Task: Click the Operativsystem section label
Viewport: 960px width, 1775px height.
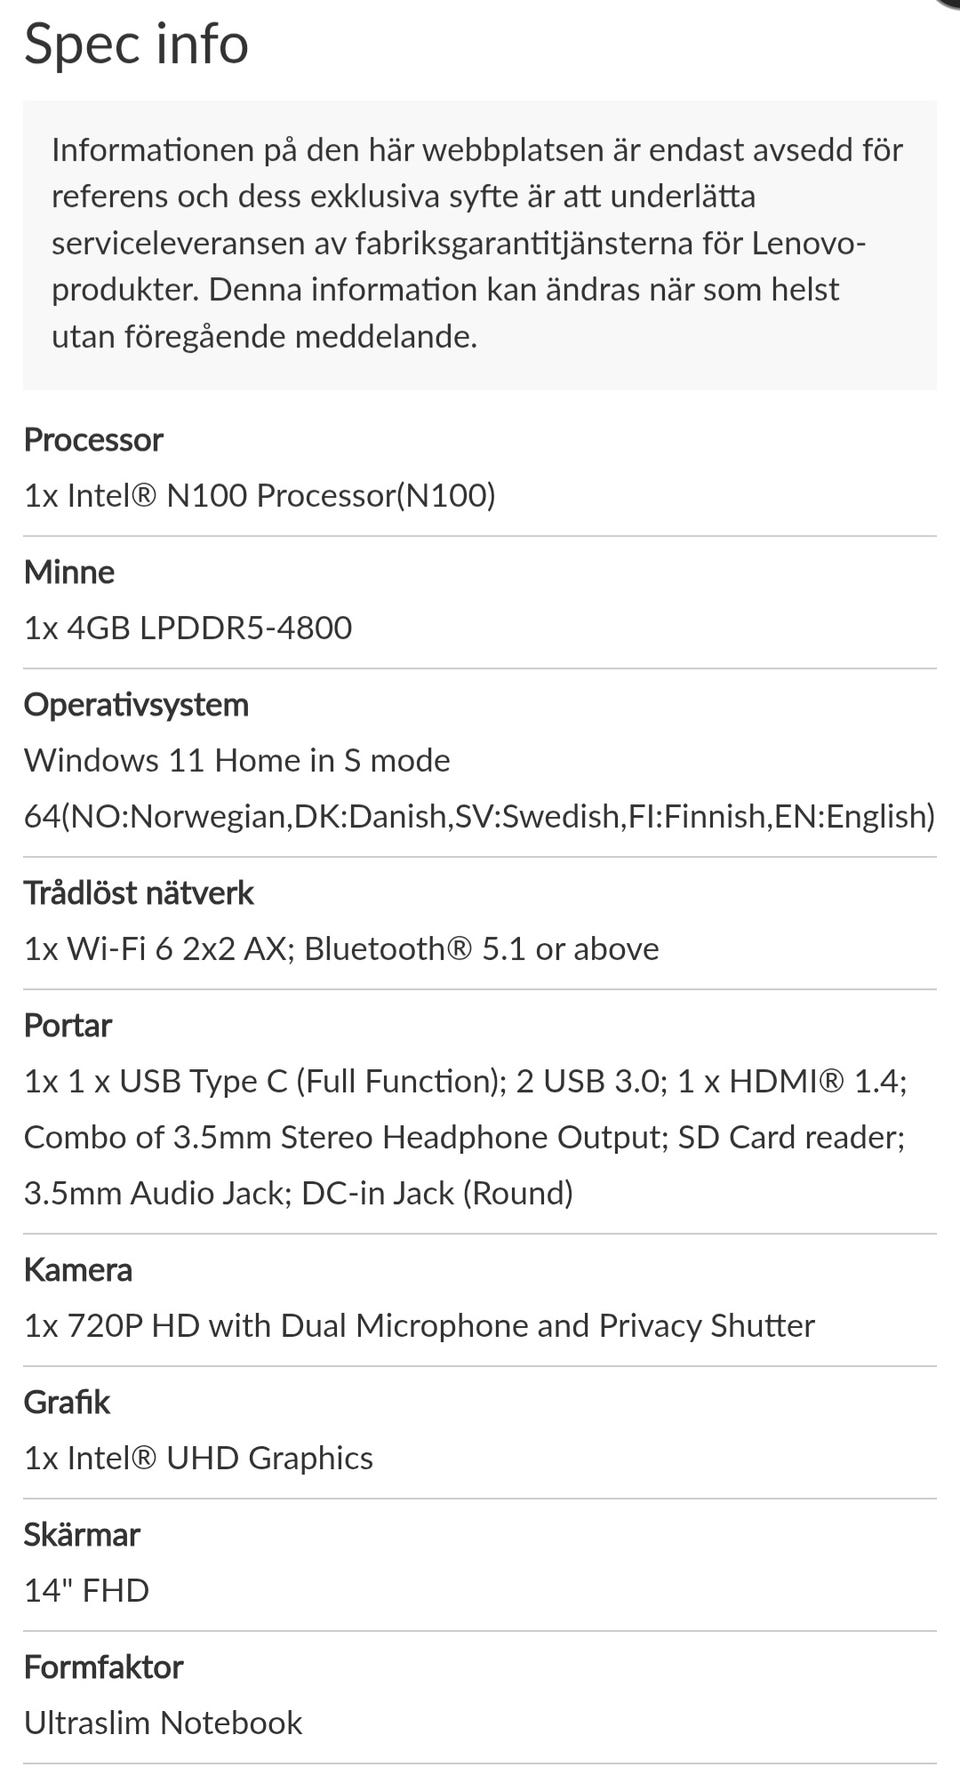Action: (x=136, y=705)
